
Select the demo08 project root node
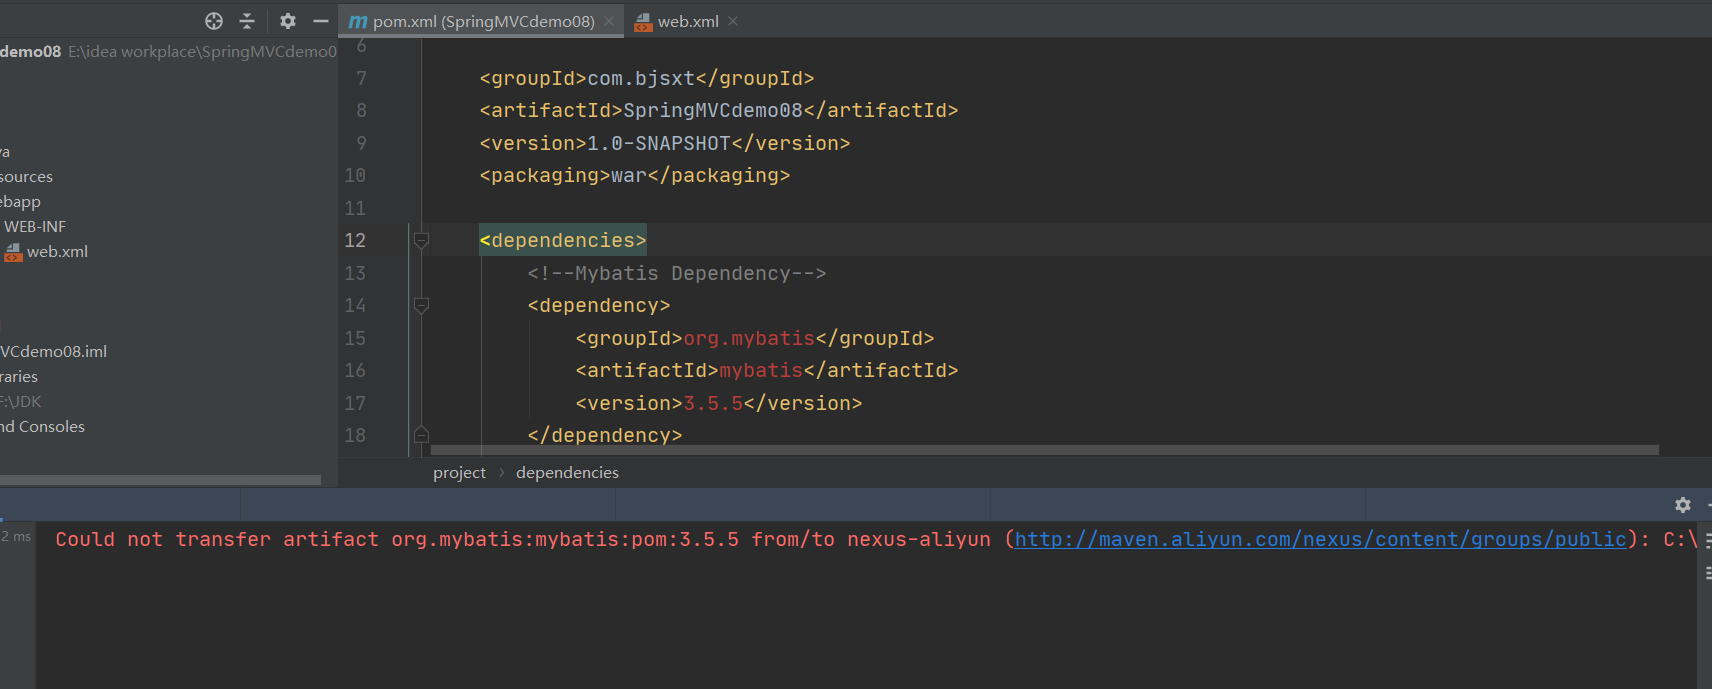coord(31,51)
